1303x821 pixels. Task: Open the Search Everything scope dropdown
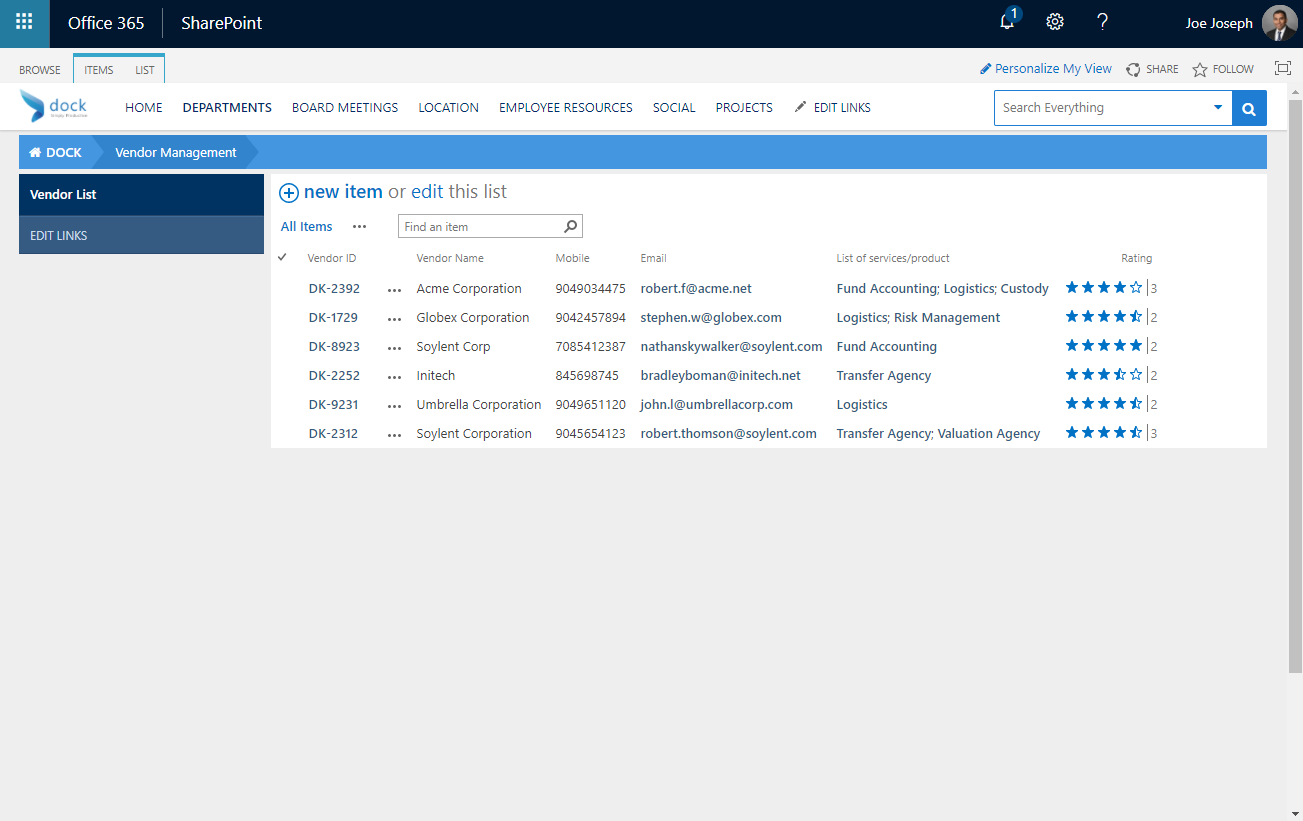tap(1218, 107)
